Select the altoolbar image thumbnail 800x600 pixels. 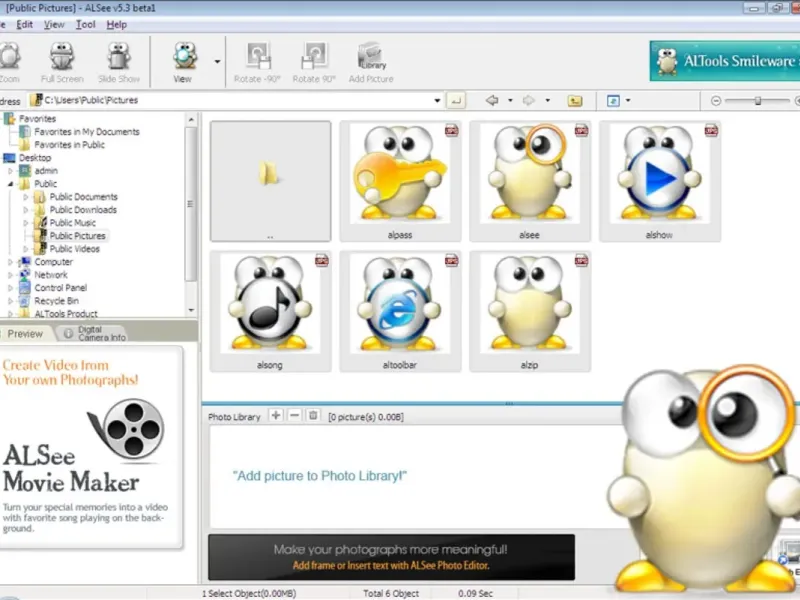click(400, 311)
